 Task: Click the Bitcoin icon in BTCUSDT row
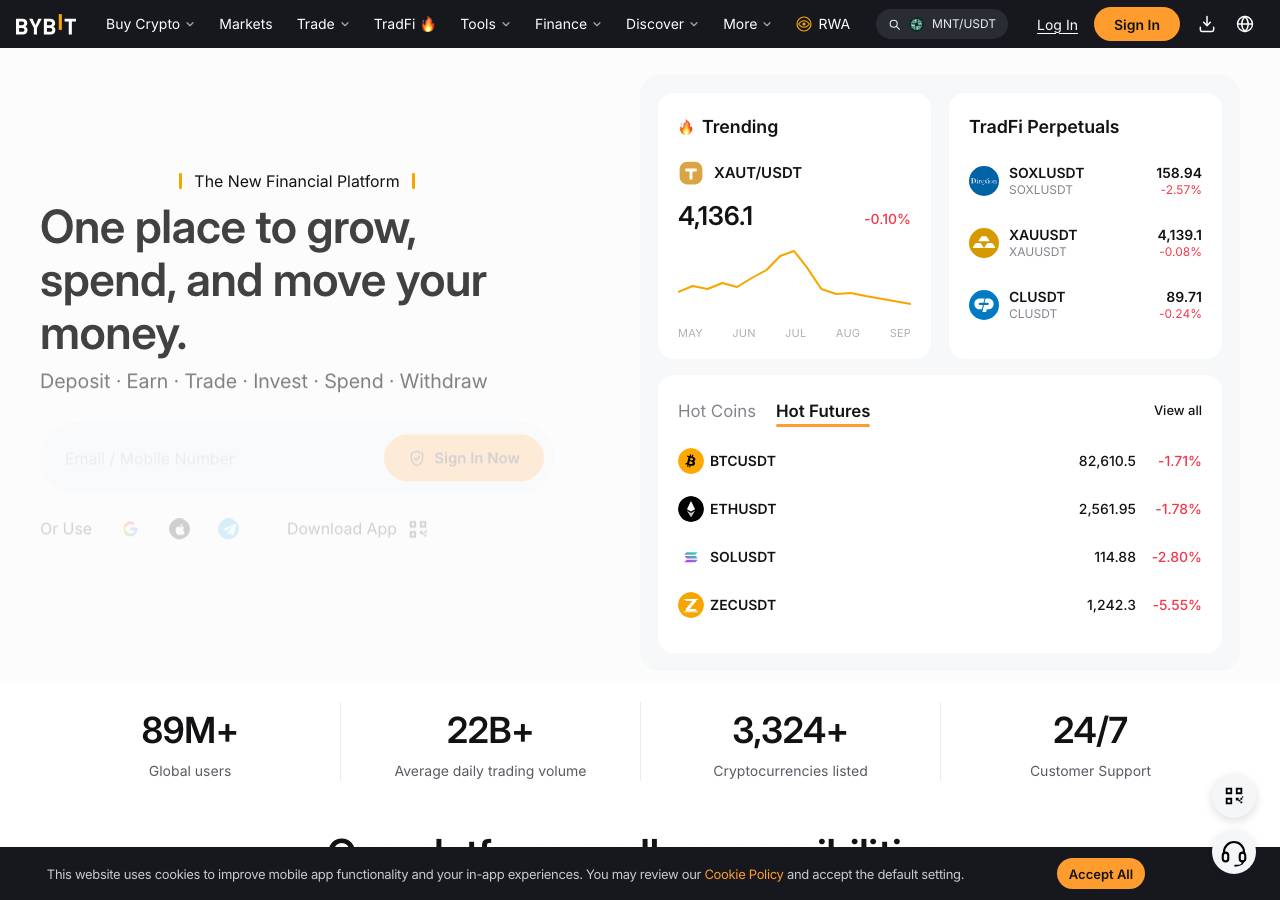click(x=691, y=461)
